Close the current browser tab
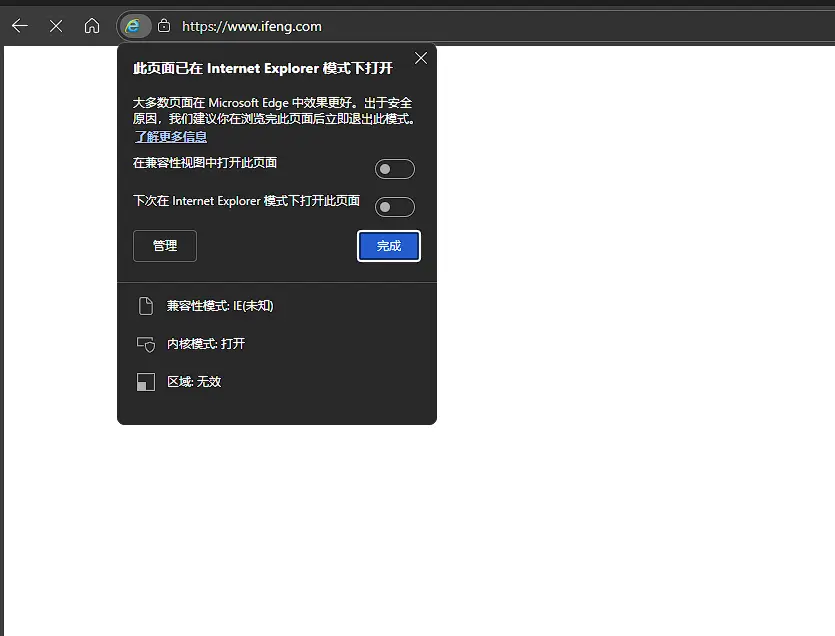The width and height of the screenshot is (835, 636). pos(55,26)
